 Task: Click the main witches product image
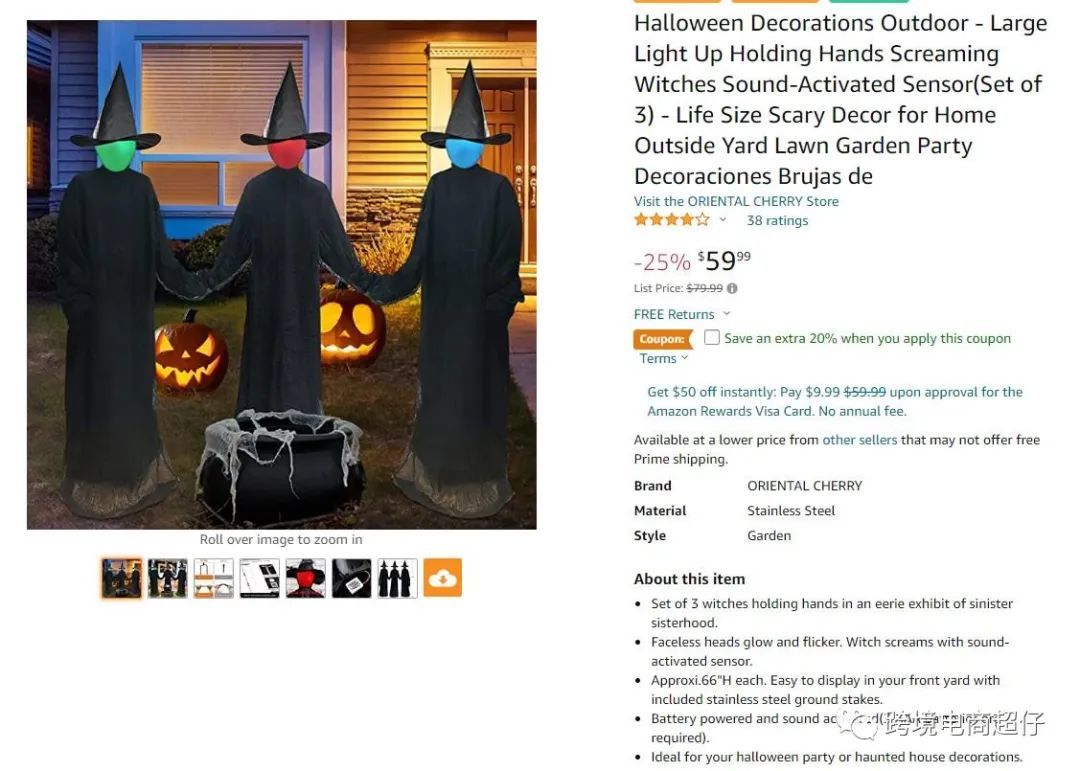(282, 275)
